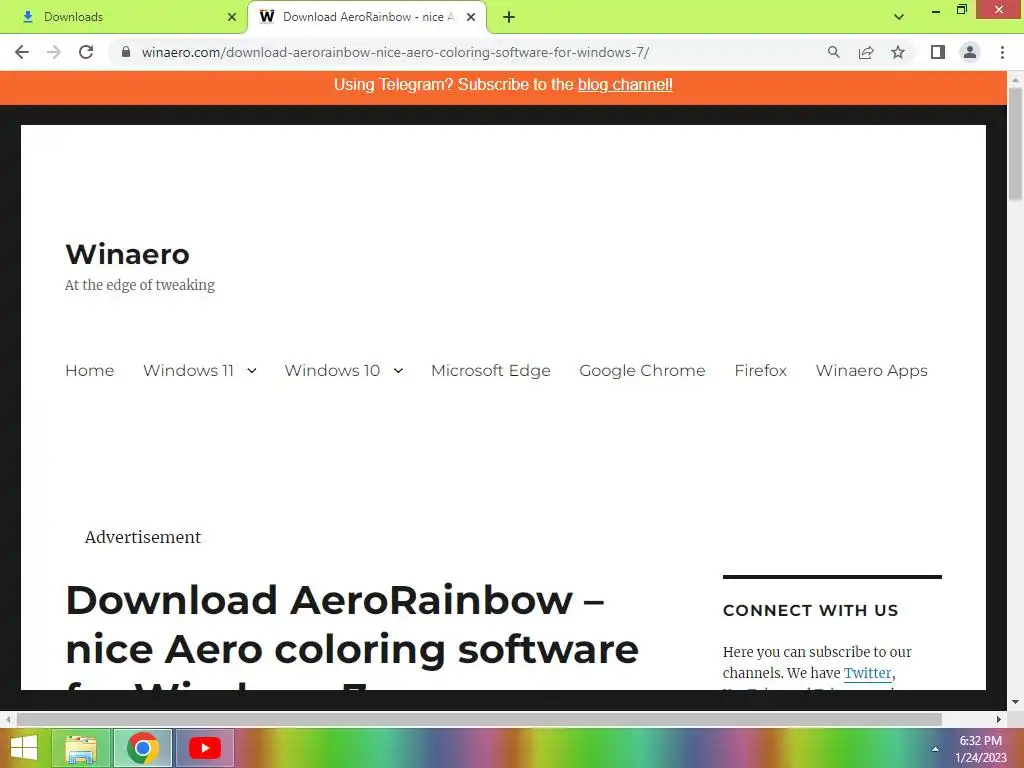Screen dimensions: 1024x768
Task: Open the tab search chevron
Action: 899,17
